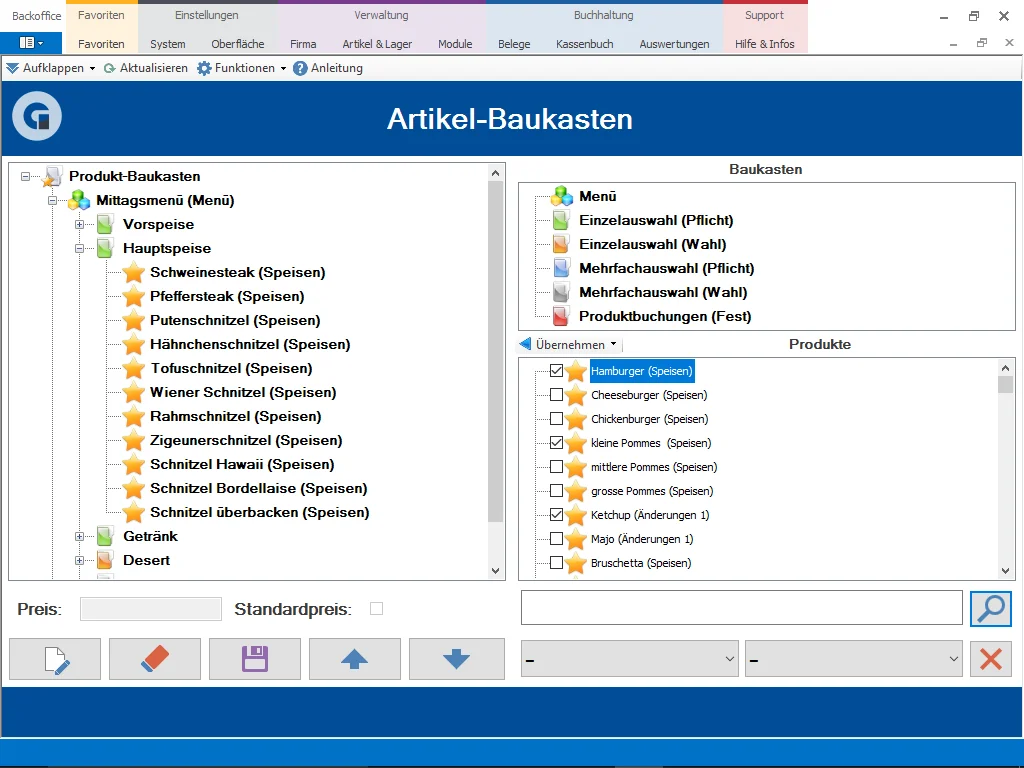Click the red X delete icon

pyautogui.click(x=990, y=658)
